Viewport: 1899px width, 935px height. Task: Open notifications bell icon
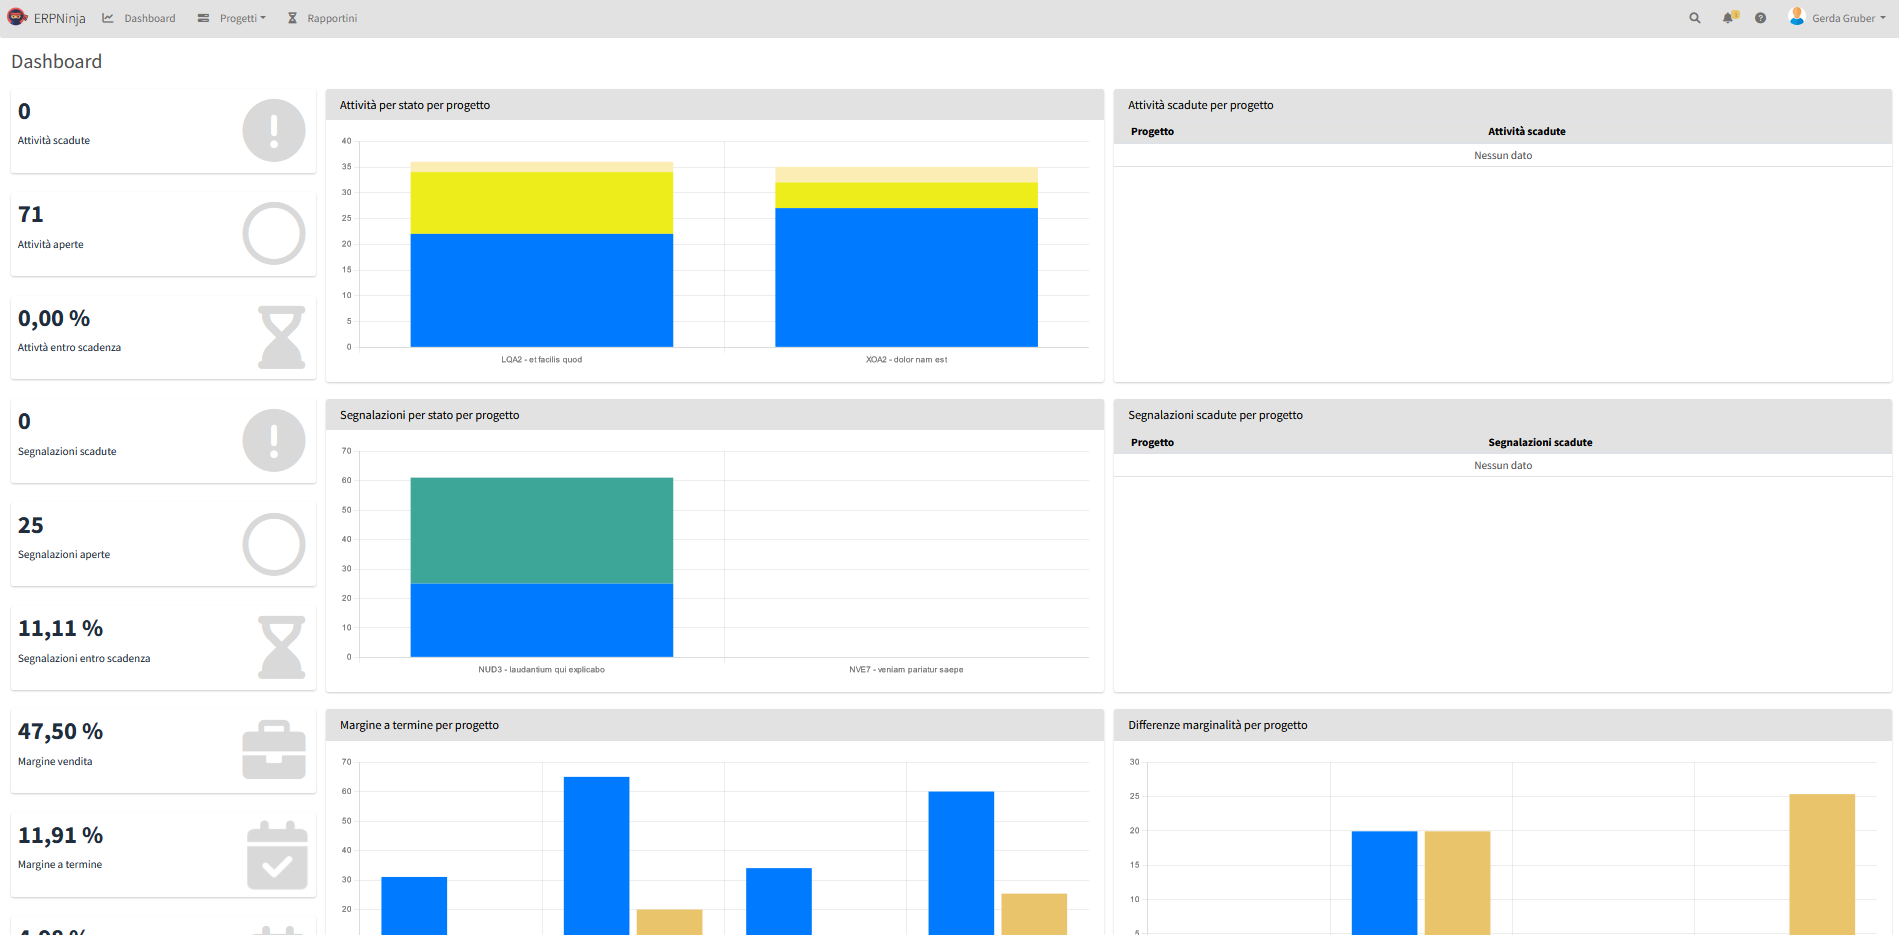(x=1729, y=18)
